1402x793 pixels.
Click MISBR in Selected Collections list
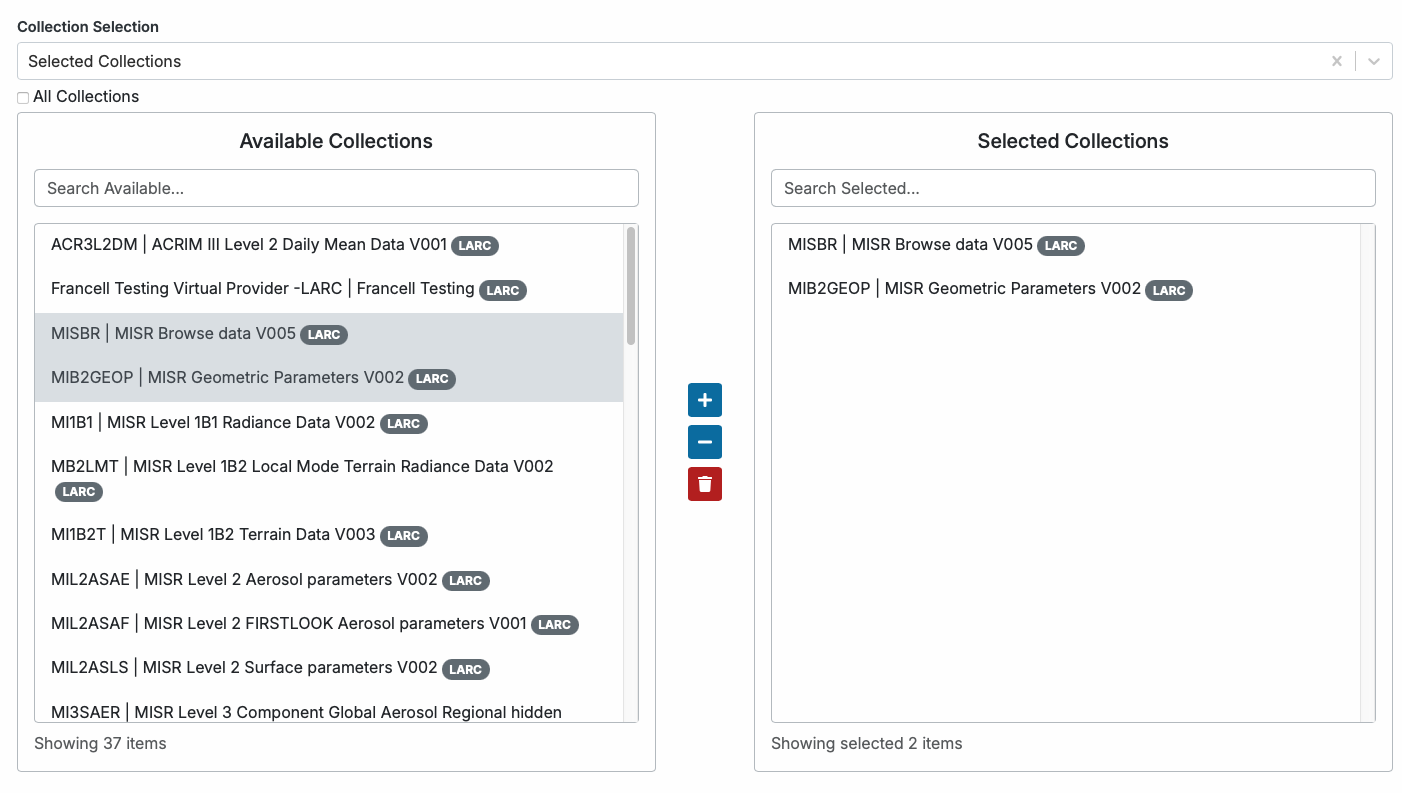coord(909,245)
